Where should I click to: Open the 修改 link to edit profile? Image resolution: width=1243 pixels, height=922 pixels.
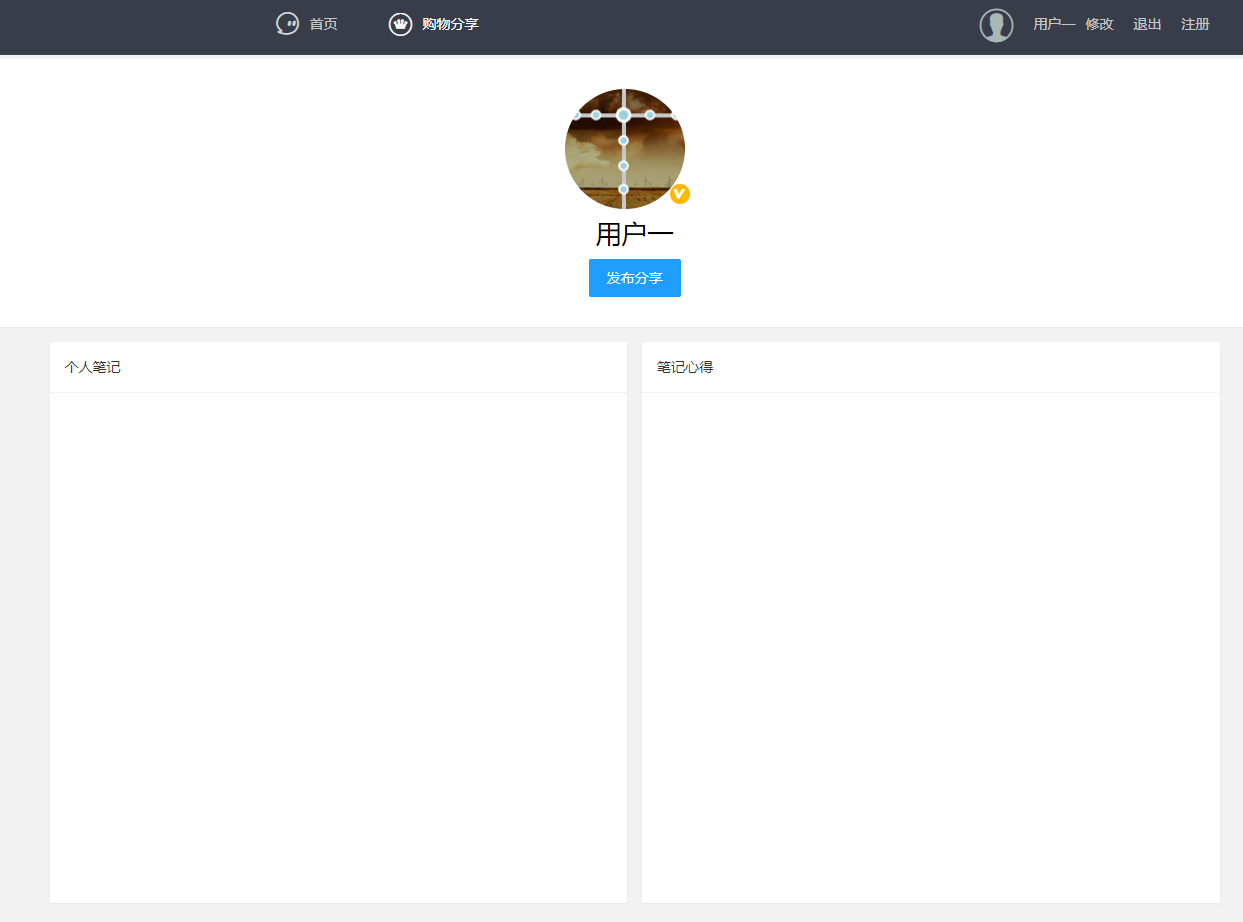point(1100,24)
